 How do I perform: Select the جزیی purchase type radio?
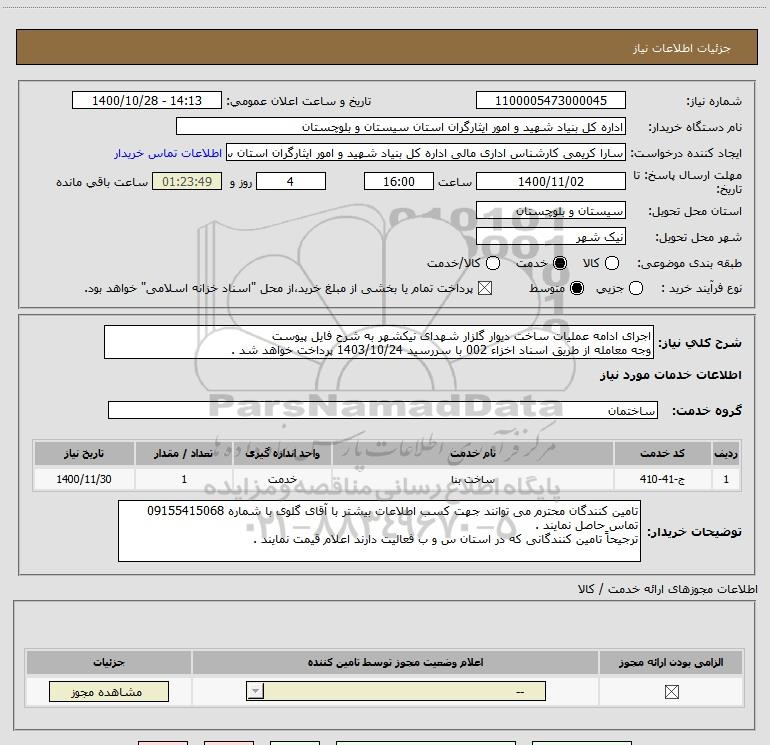(635, 288)
